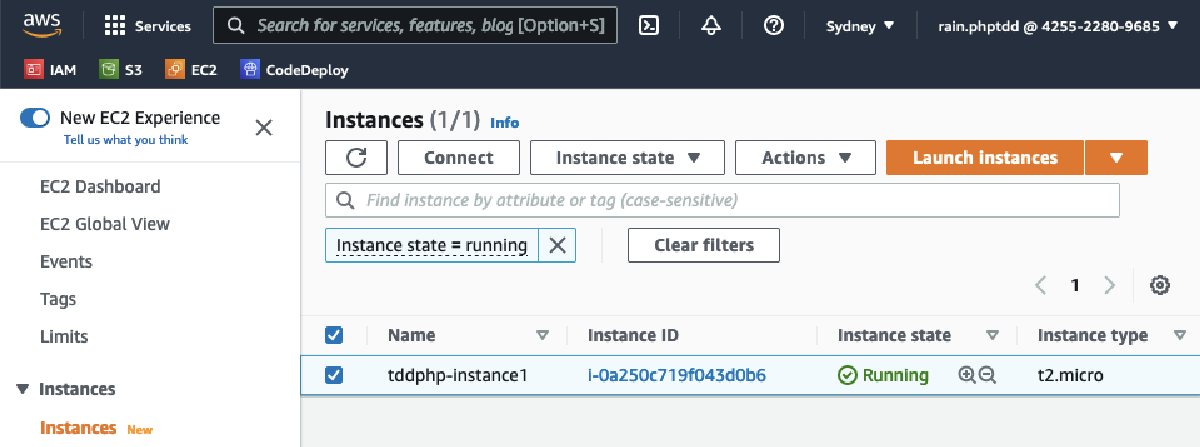This screenshot has height=447, width=1200.
Task: Open EC2 Dashboard in sidebar
Action: [x=100, y=187]
